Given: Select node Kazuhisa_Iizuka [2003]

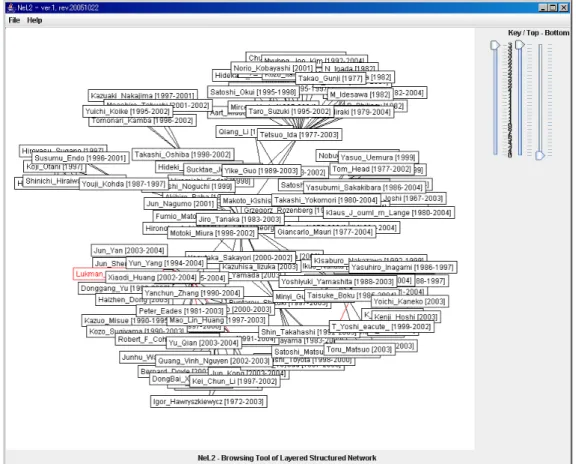Looking at the screenshot, I should (x=260, y=266).
